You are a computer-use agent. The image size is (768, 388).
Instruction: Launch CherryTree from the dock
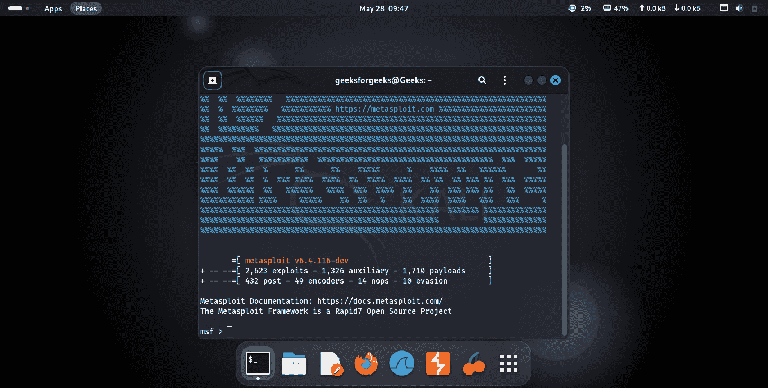pos(473,365)
